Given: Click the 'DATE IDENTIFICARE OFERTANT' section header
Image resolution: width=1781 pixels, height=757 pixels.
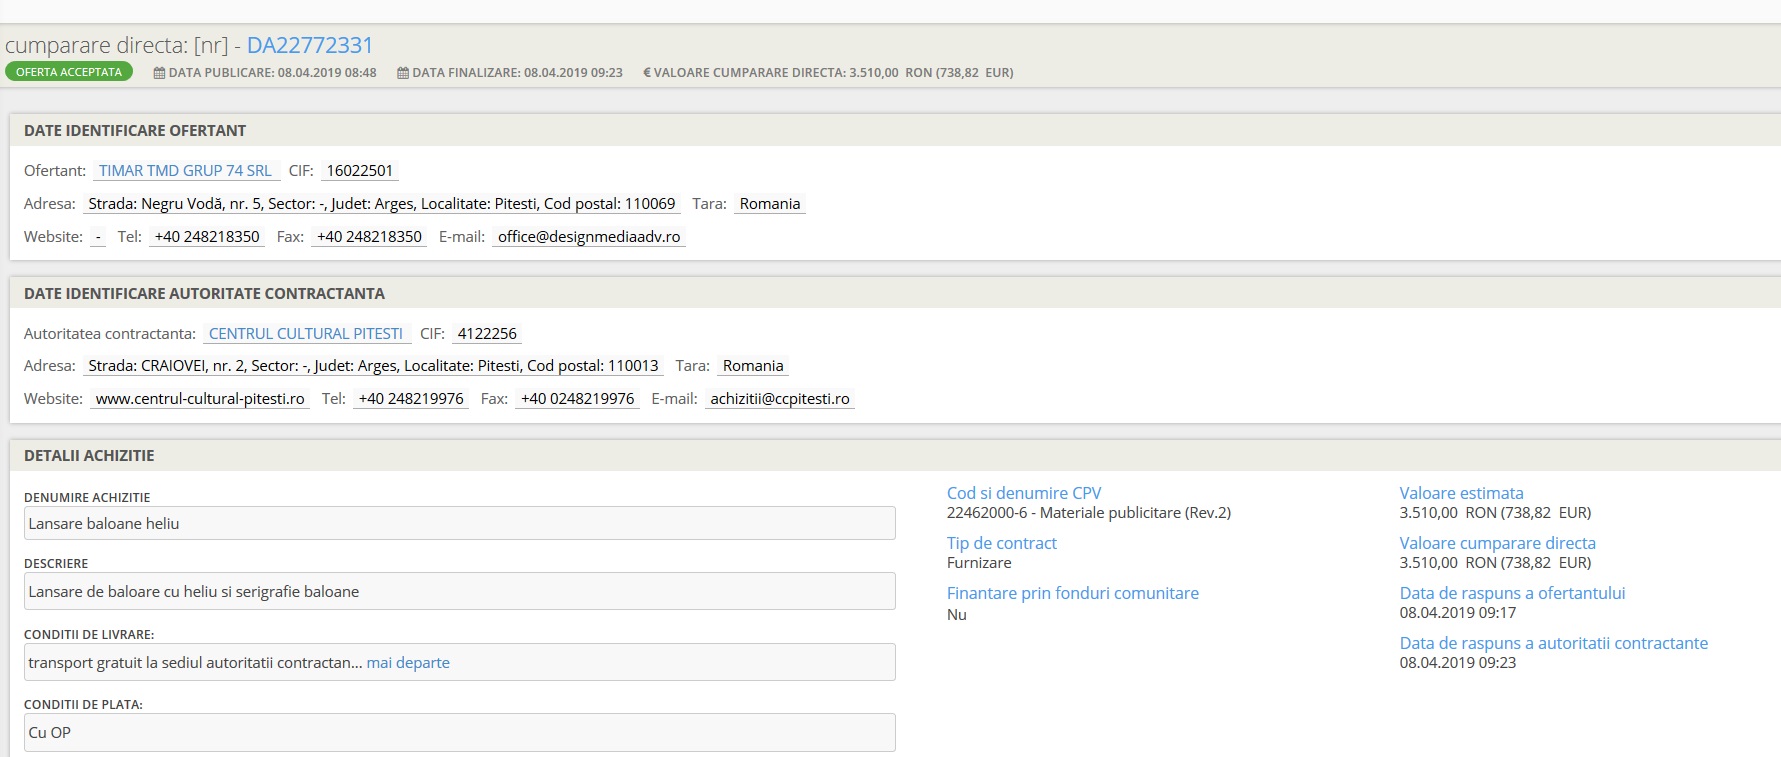Looking at the screenshot, I should tap(135, 131).
